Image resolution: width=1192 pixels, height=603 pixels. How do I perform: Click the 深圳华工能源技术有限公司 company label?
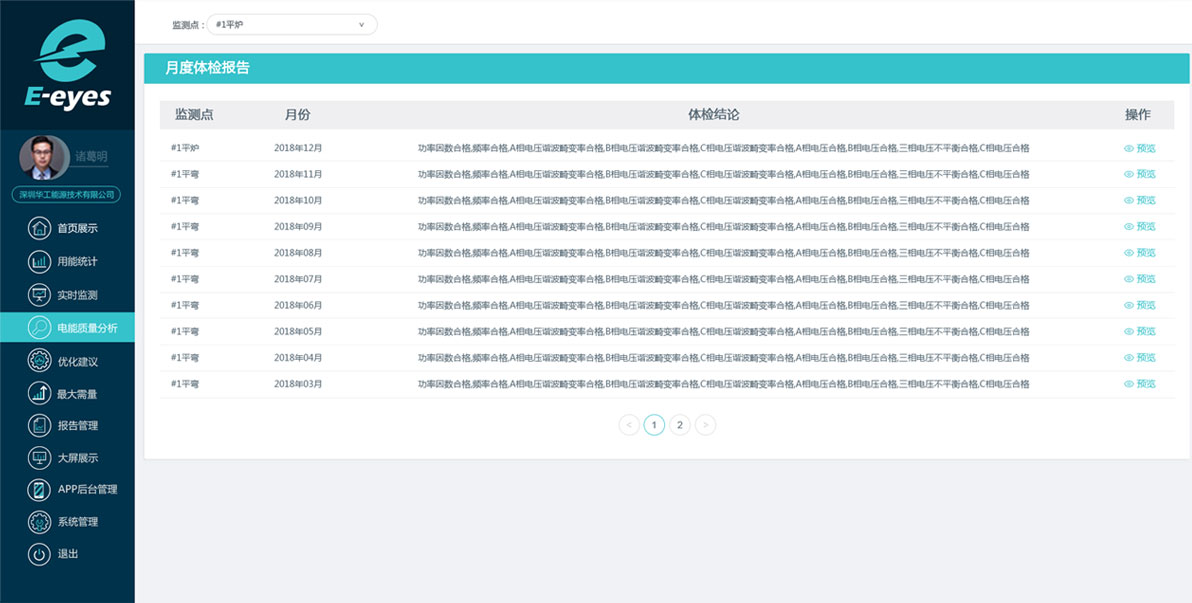coord(67,195)
